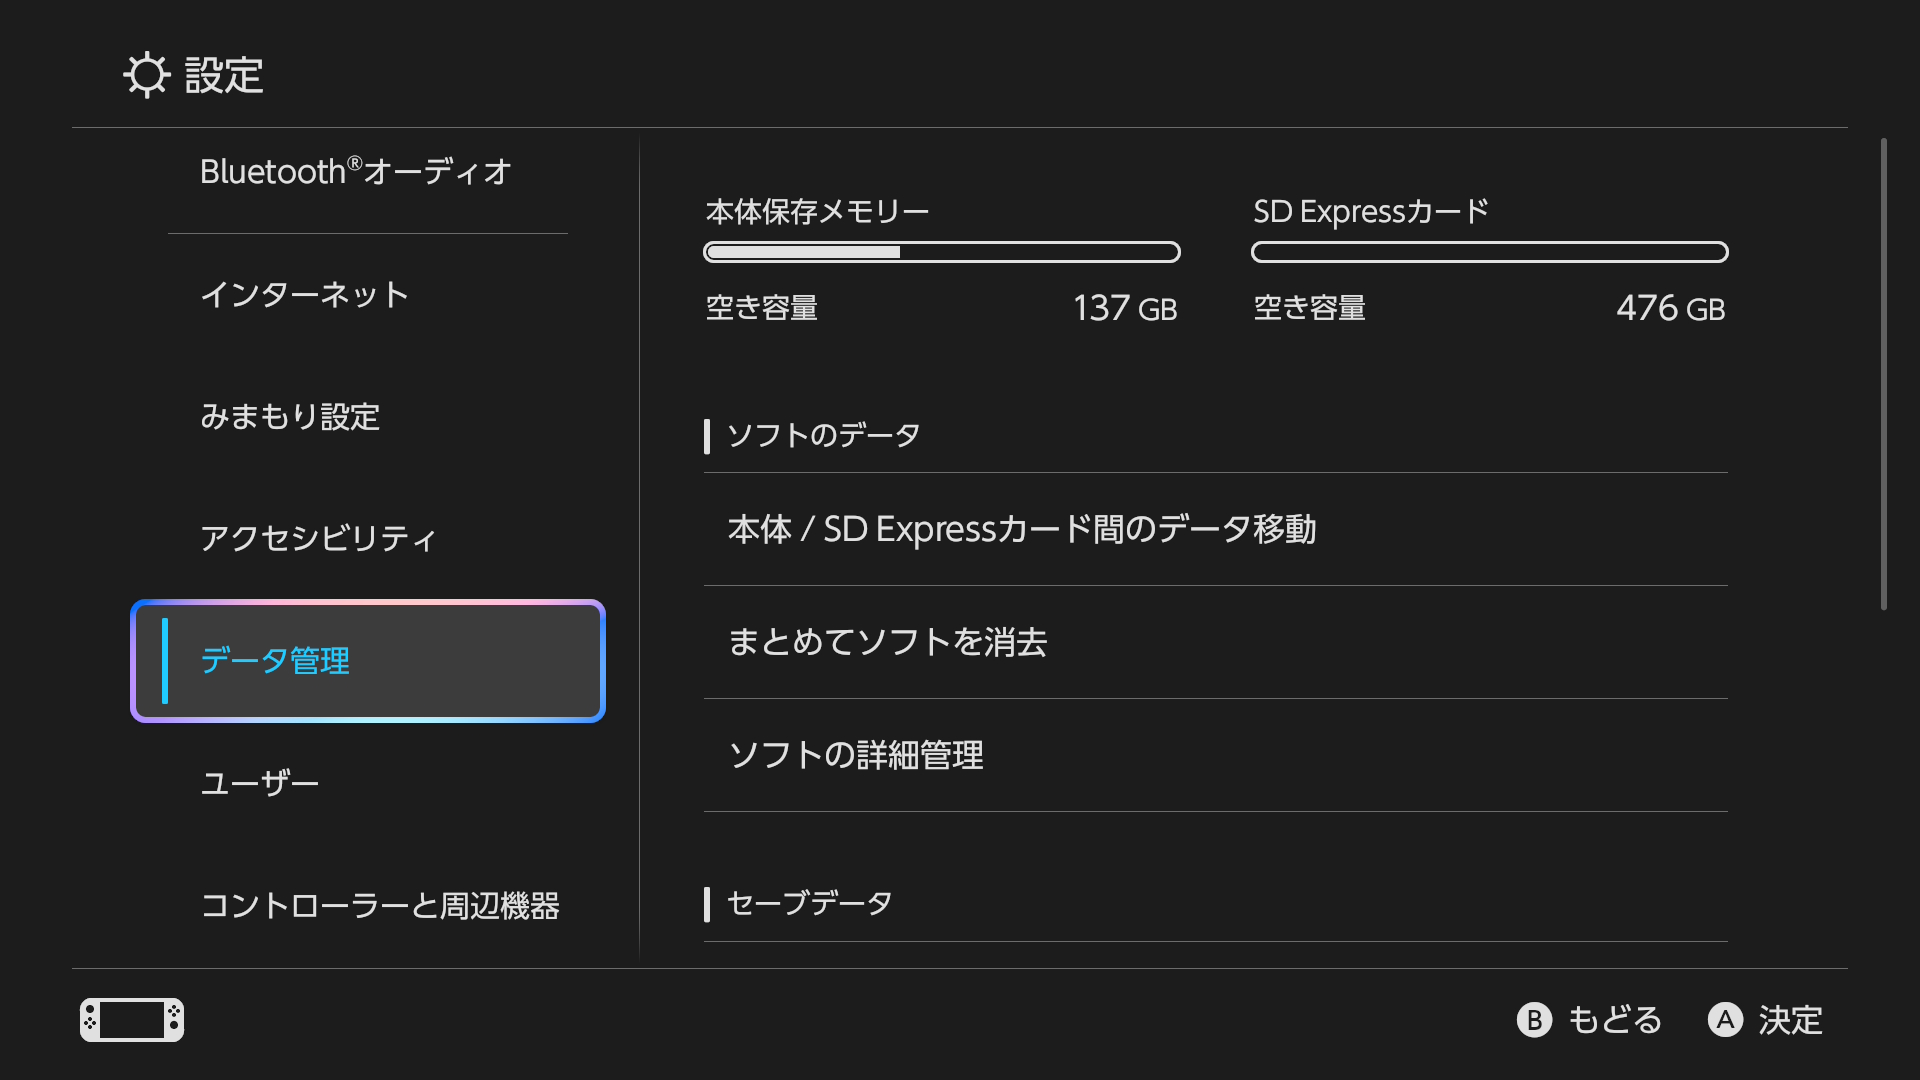Screen dimensions: 1920x1080
Task: Open Bluetooth オーディオ settings
Action: [356, 172]
